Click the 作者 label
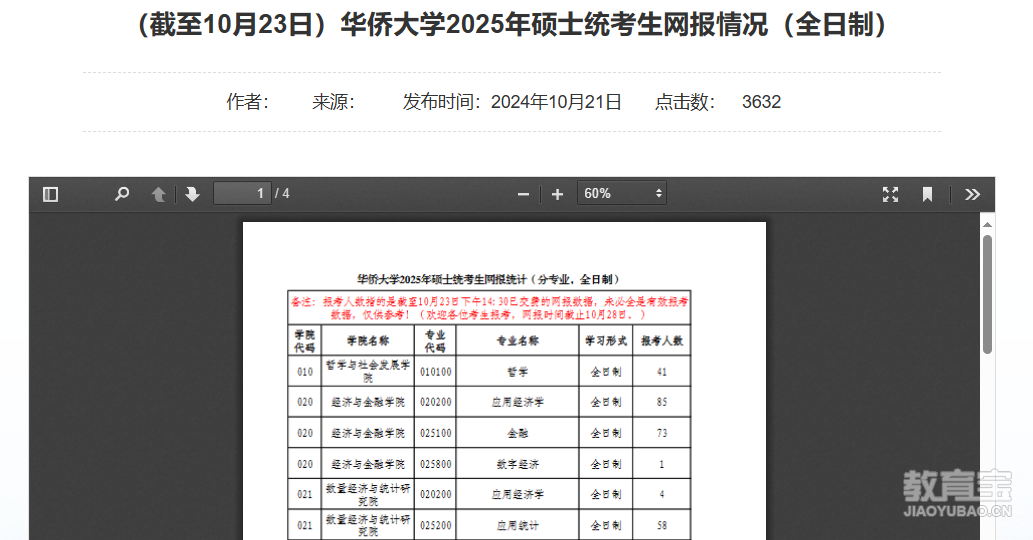The height and width of the screenshot is (540, 1033). (x=248, y=102)
